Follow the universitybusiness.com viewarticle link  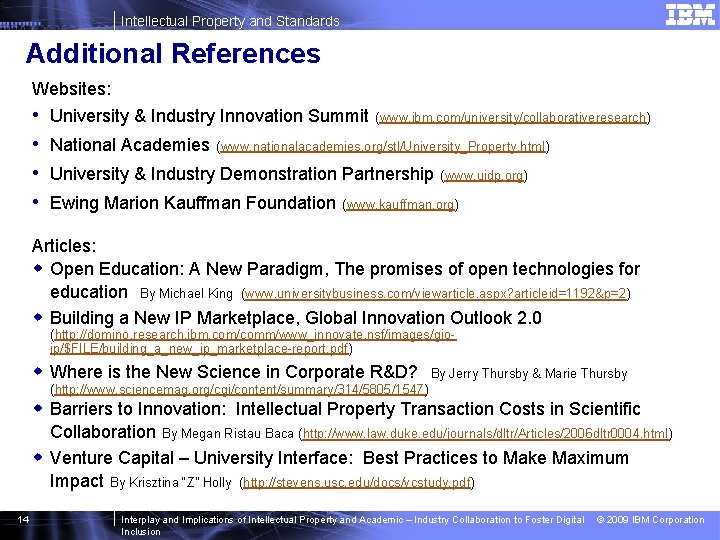coord(436,293)
